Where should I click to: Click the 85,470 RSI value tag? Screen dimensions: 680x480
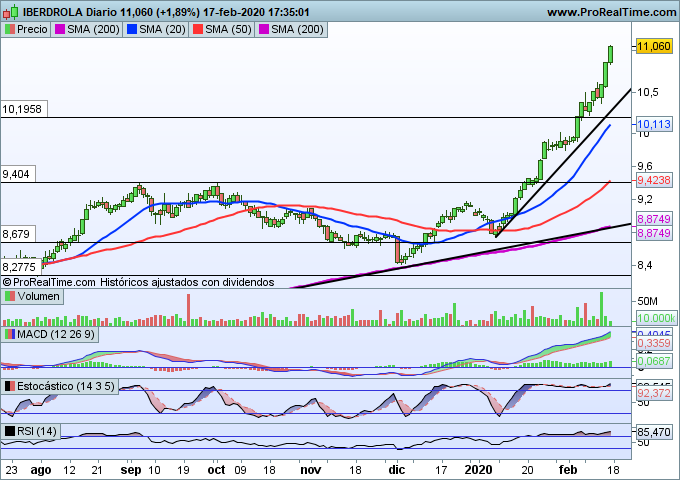(x=654, y=432)
